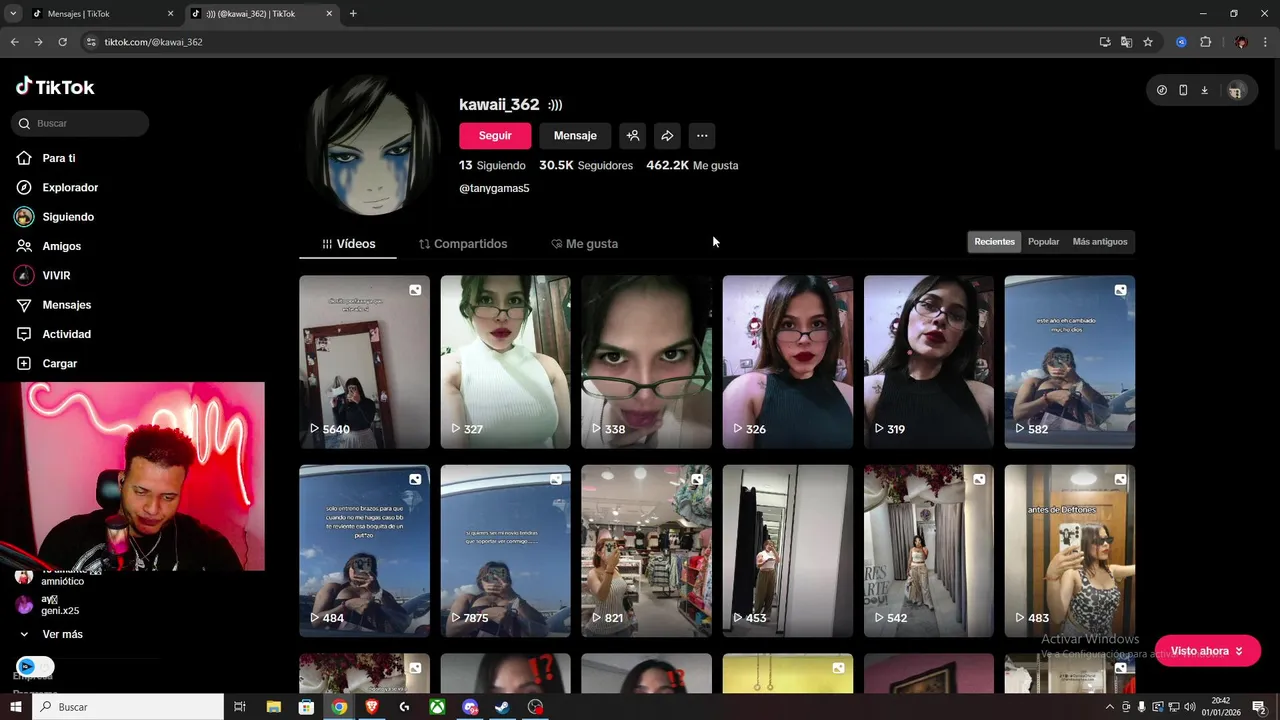Image resolution: width=1280 pixels, height=720 pixels.
Task: Open the video with 7875 views
Action: click(x=505, y=551)
